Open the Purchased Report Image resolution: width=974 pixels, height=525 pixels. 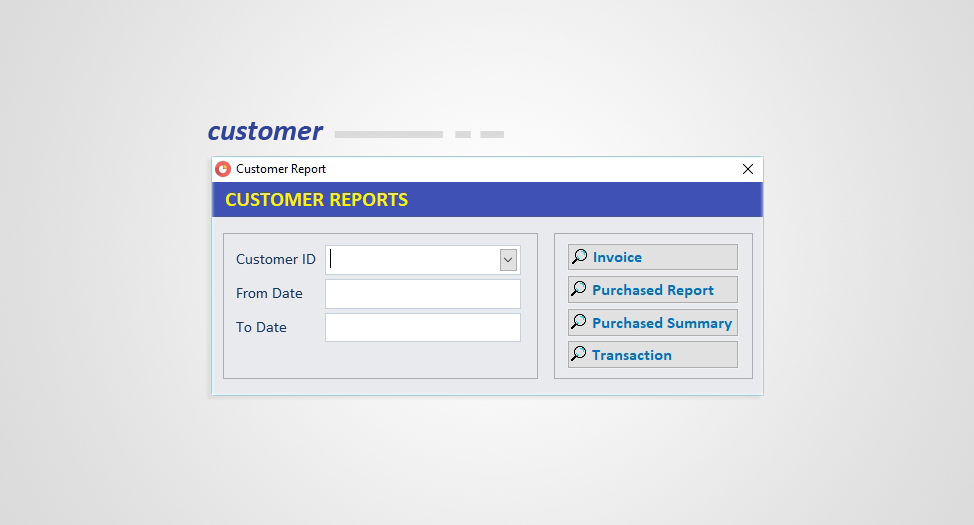pyautogui.click(x=653, y=290)
